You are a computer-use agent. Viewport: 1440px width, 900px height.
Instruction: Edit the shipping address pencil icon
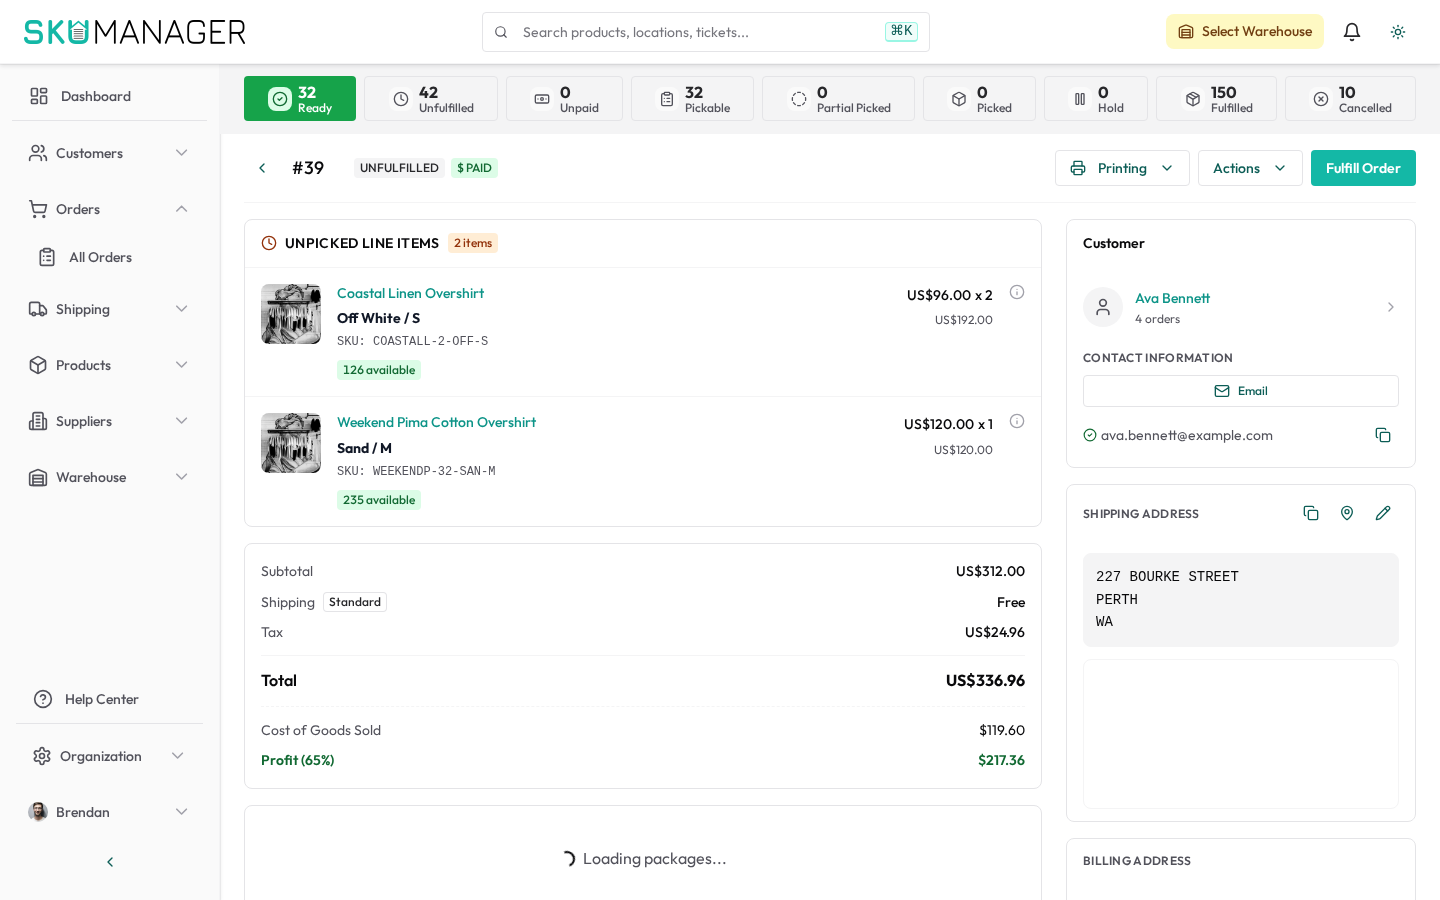tap(1383, 513)
